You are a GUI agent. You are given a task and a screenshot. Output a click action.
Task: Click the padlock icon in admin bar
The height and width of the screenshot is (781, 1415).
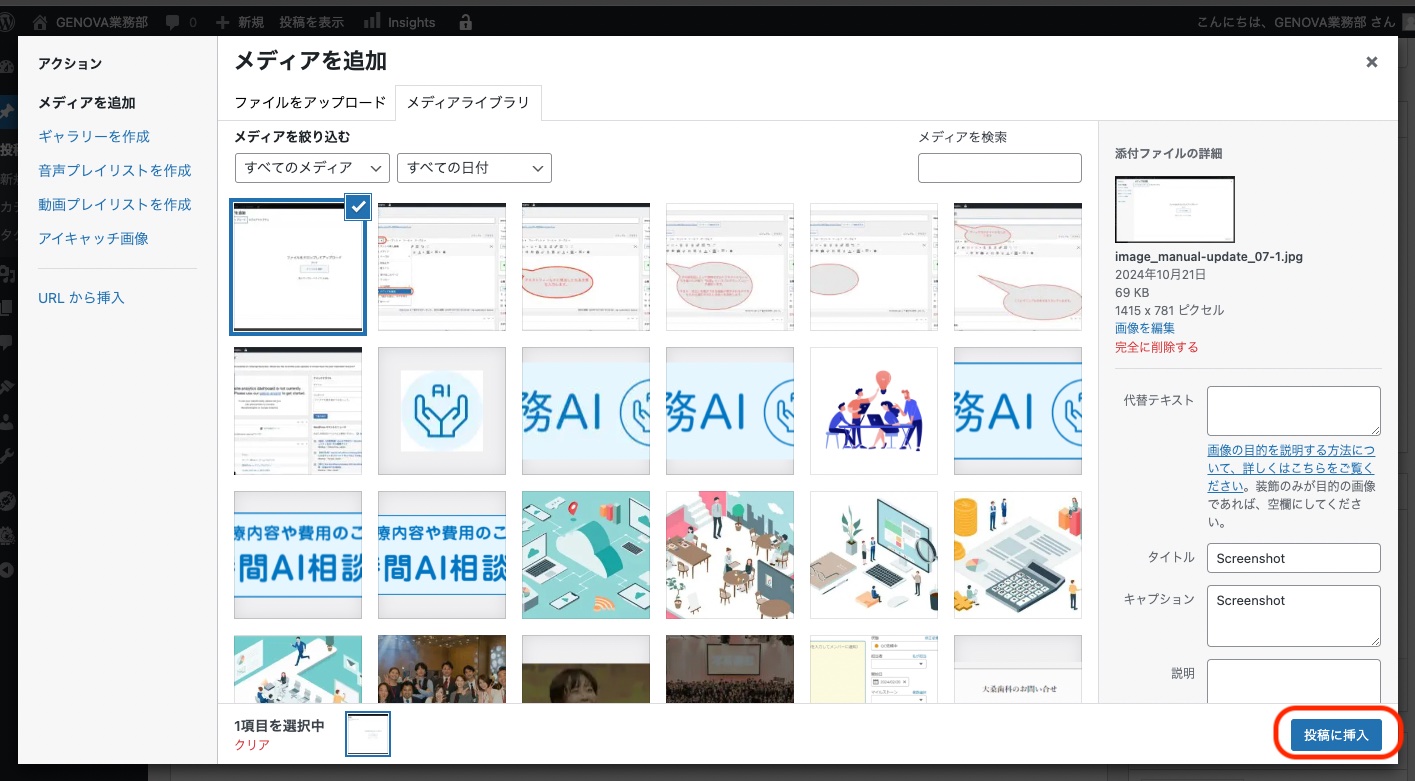pyautogui.click(x=465, y=21)
